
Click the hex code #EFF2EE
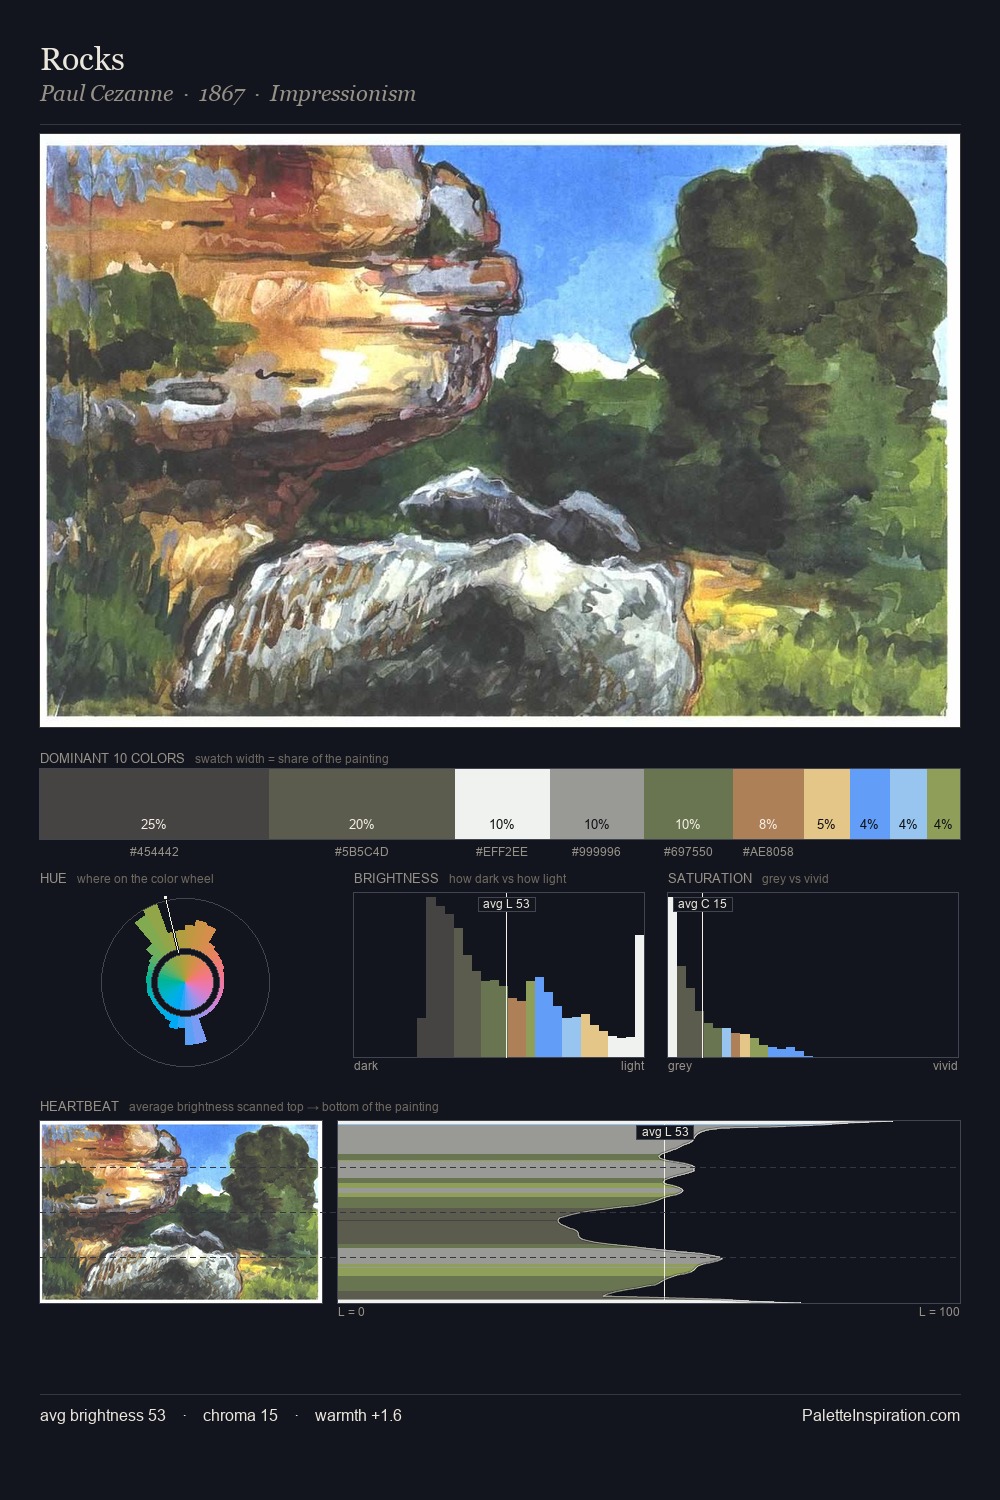click(502, 852)
